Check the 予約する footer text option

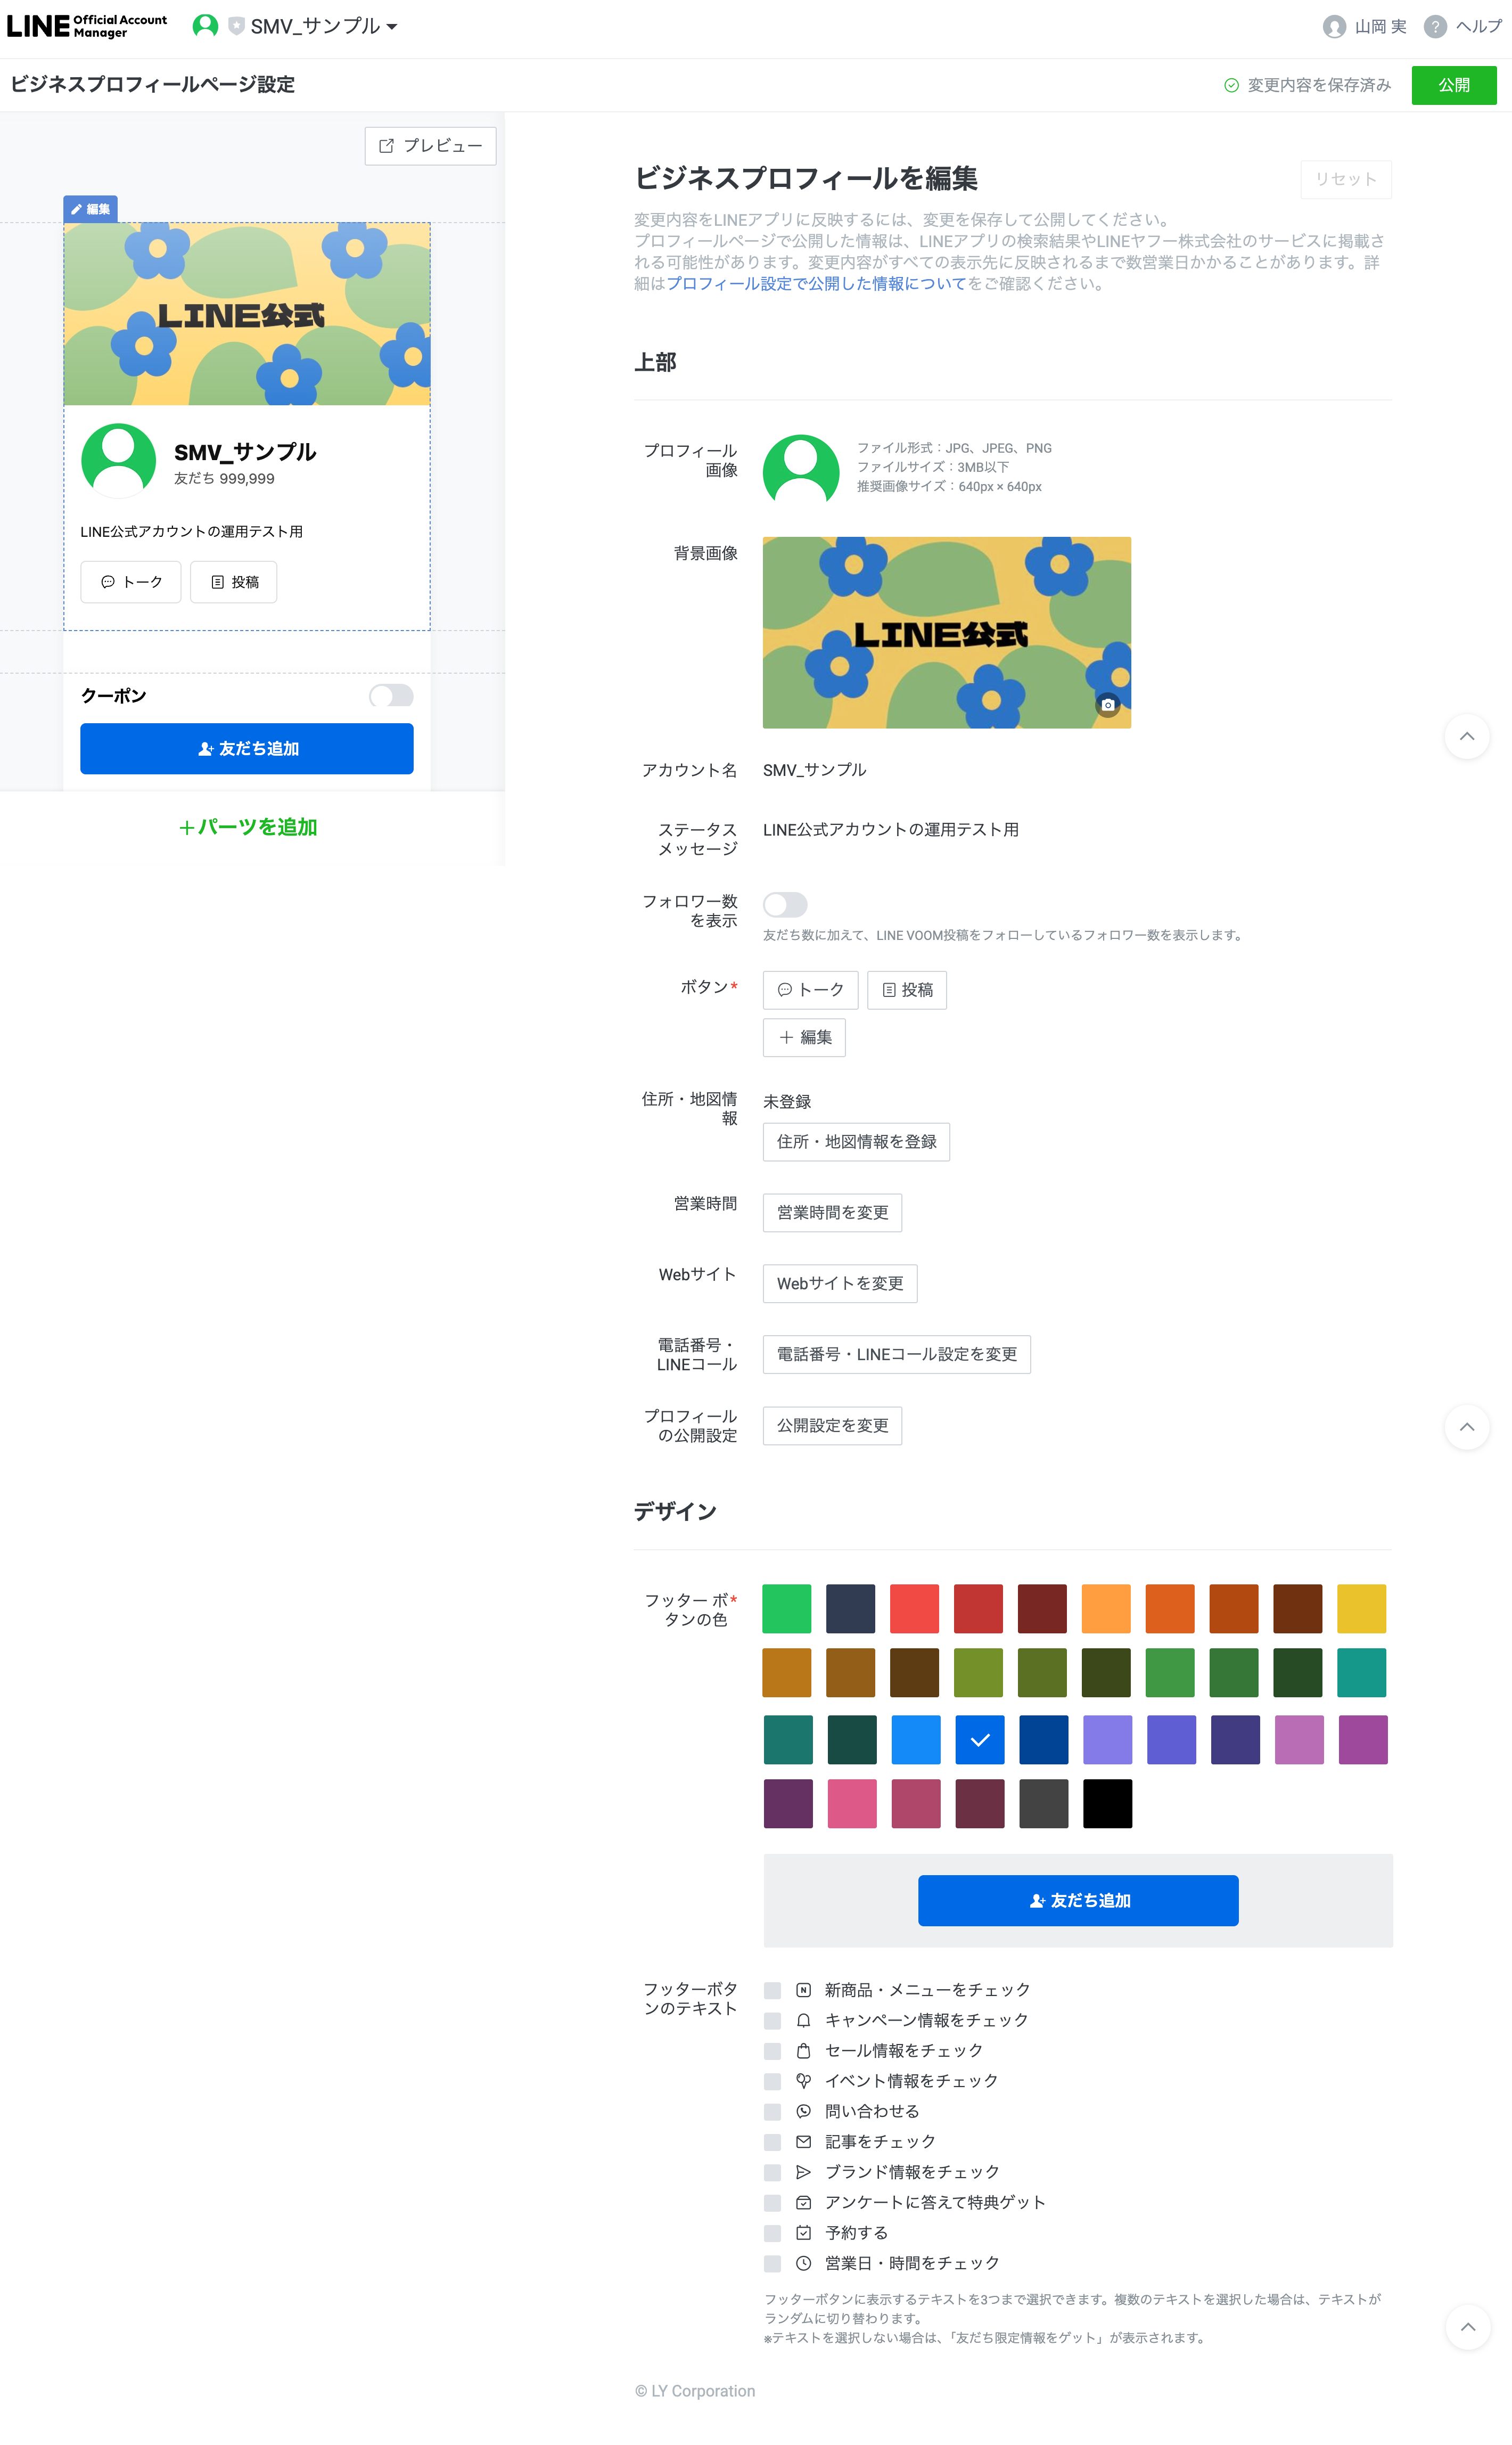(x=772, y=2233)
